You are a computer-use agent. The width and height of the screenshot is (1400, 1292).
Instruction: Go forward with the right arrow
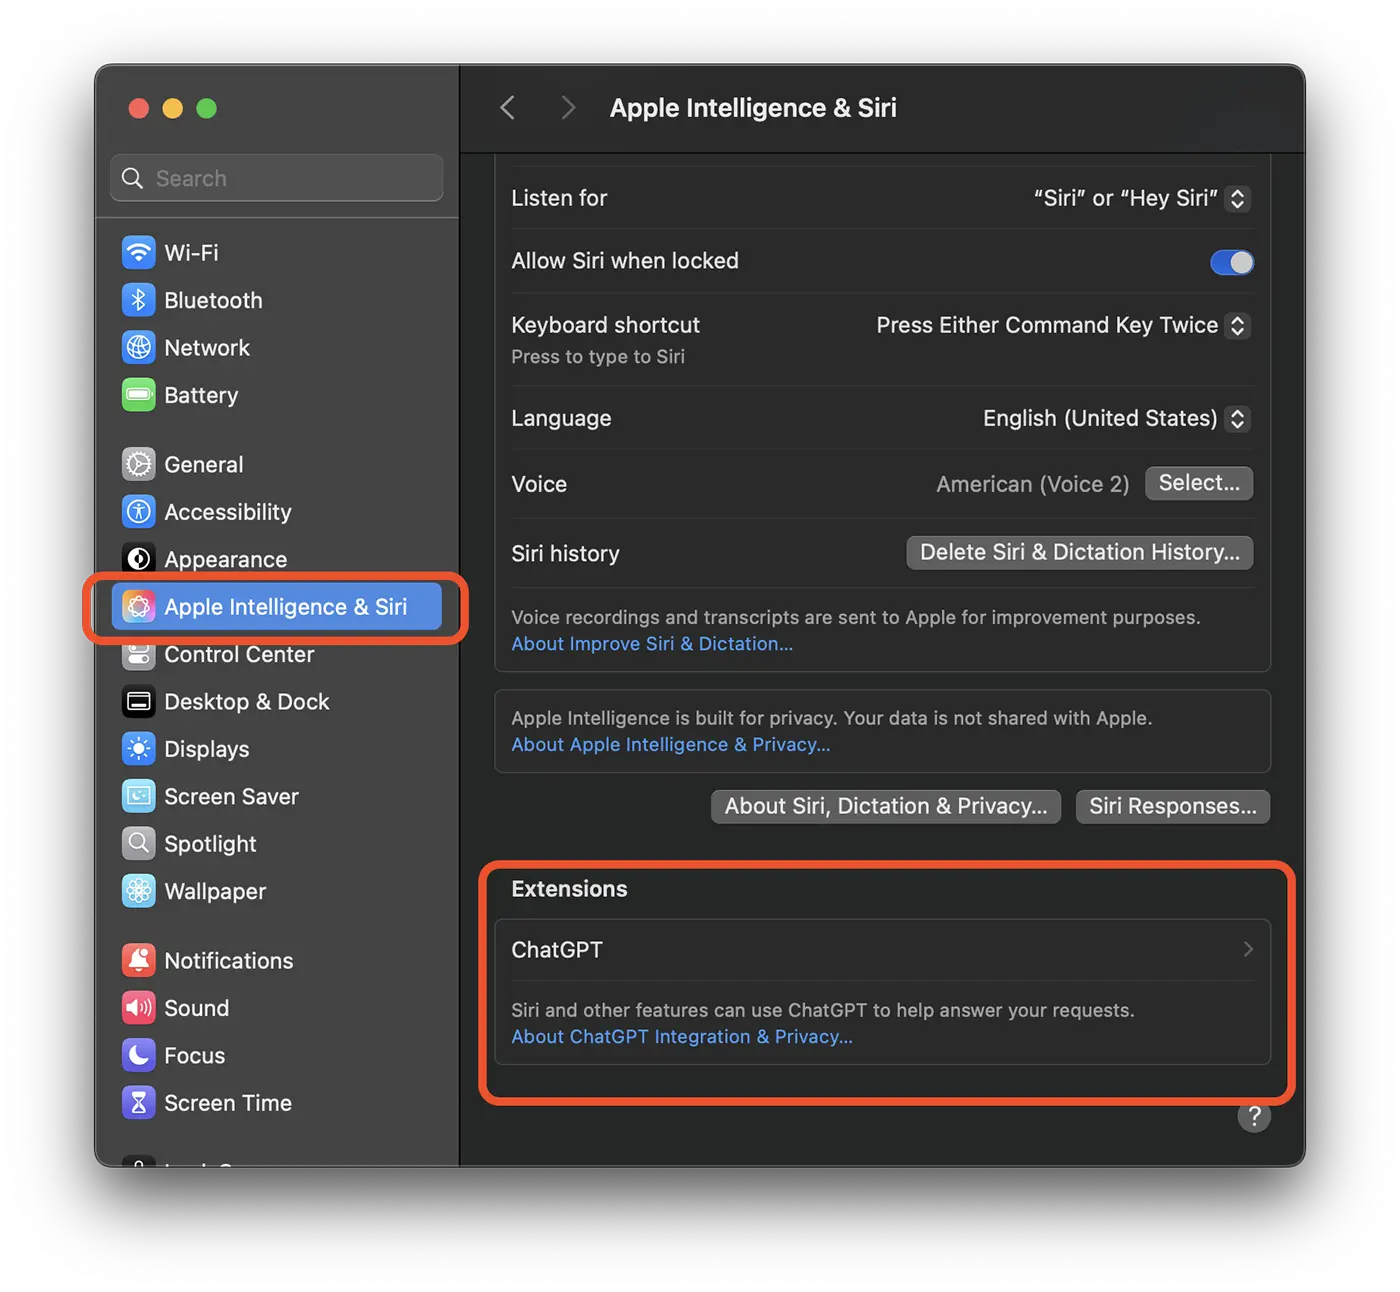click(x=568, y=108)
